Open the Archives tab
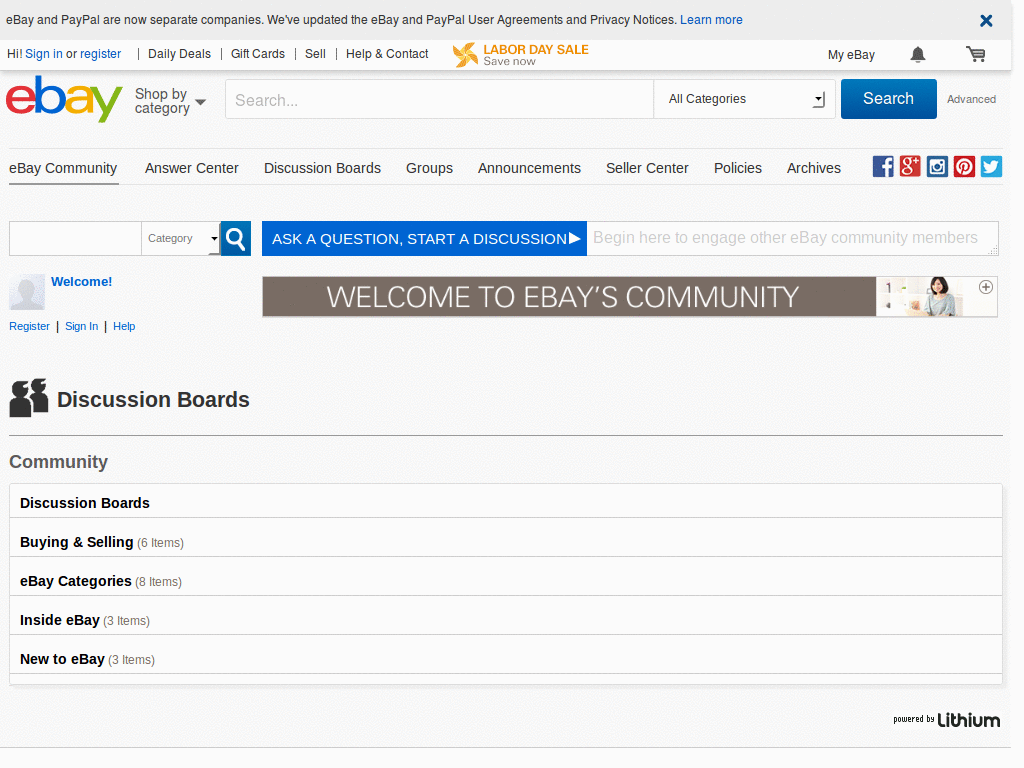 814,168
